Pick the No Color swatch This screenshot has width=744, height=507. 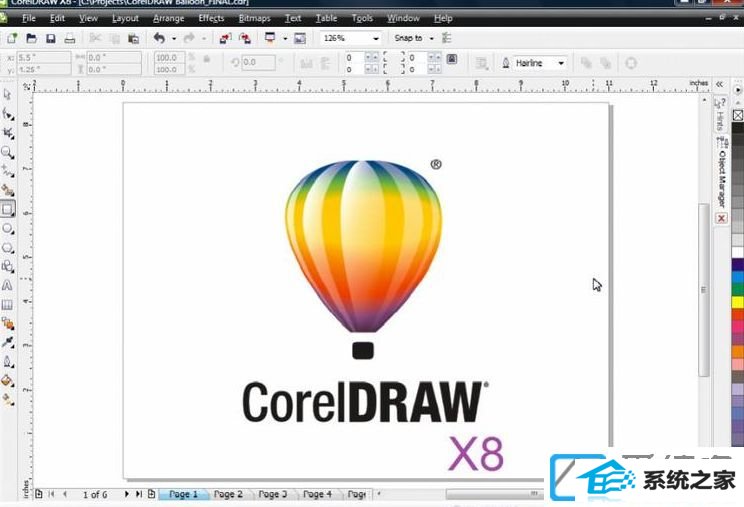[x=738, y=115]
